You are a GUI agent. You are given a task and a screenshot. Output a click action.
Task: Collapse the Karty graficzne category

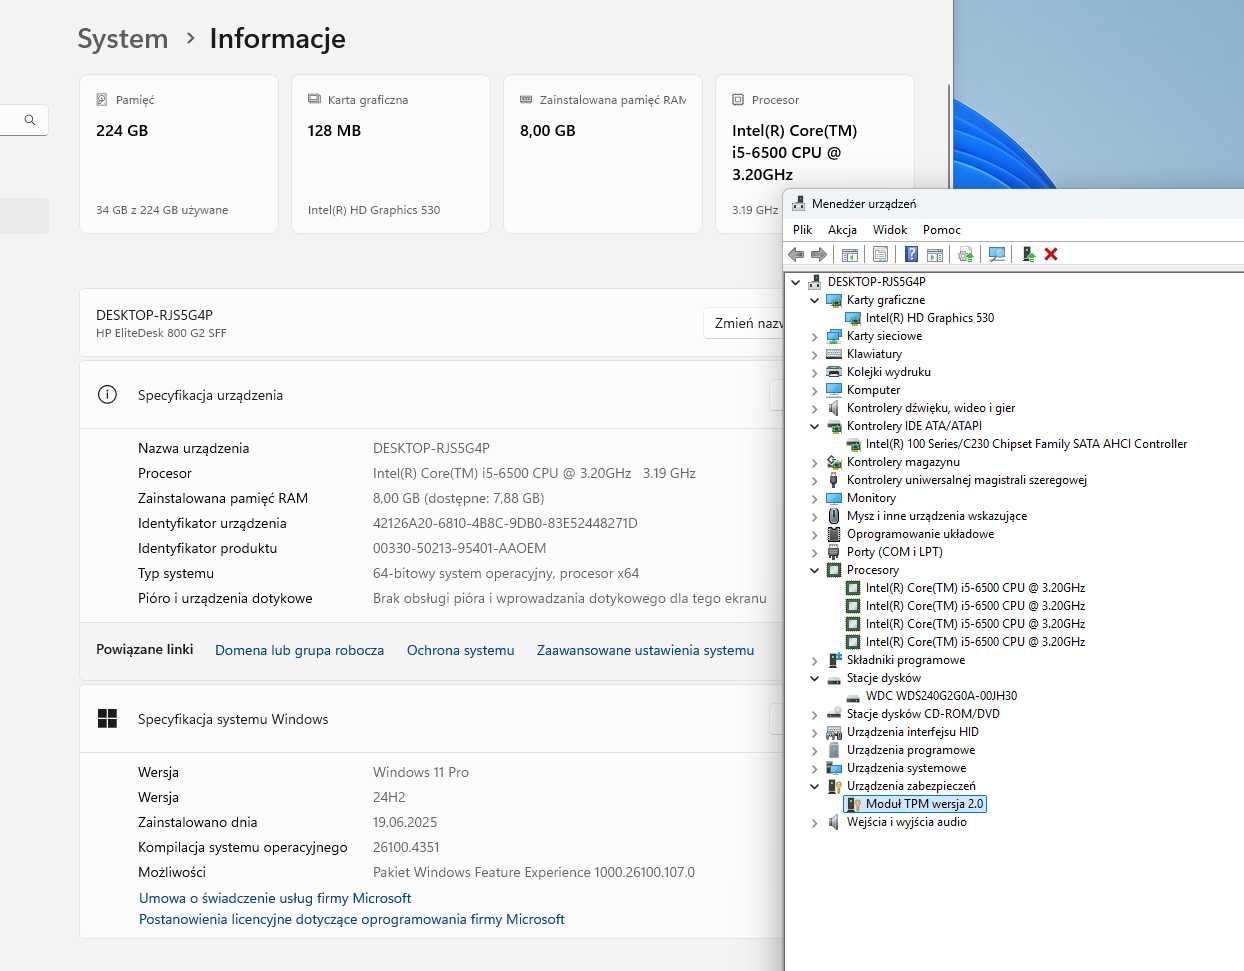click(815, 300)
